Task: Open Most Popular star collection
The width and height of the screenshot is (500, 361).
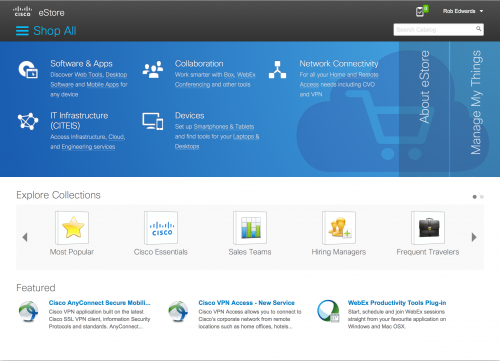Action: (x=72, y=228)
